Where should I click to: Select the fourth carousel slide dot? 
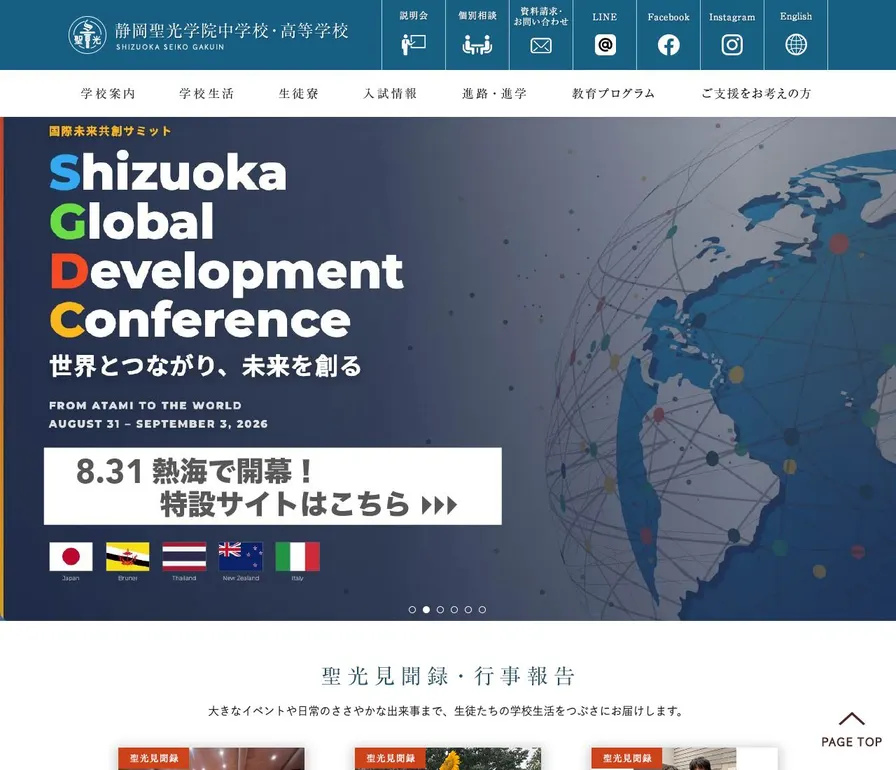(x=454, y=609)
